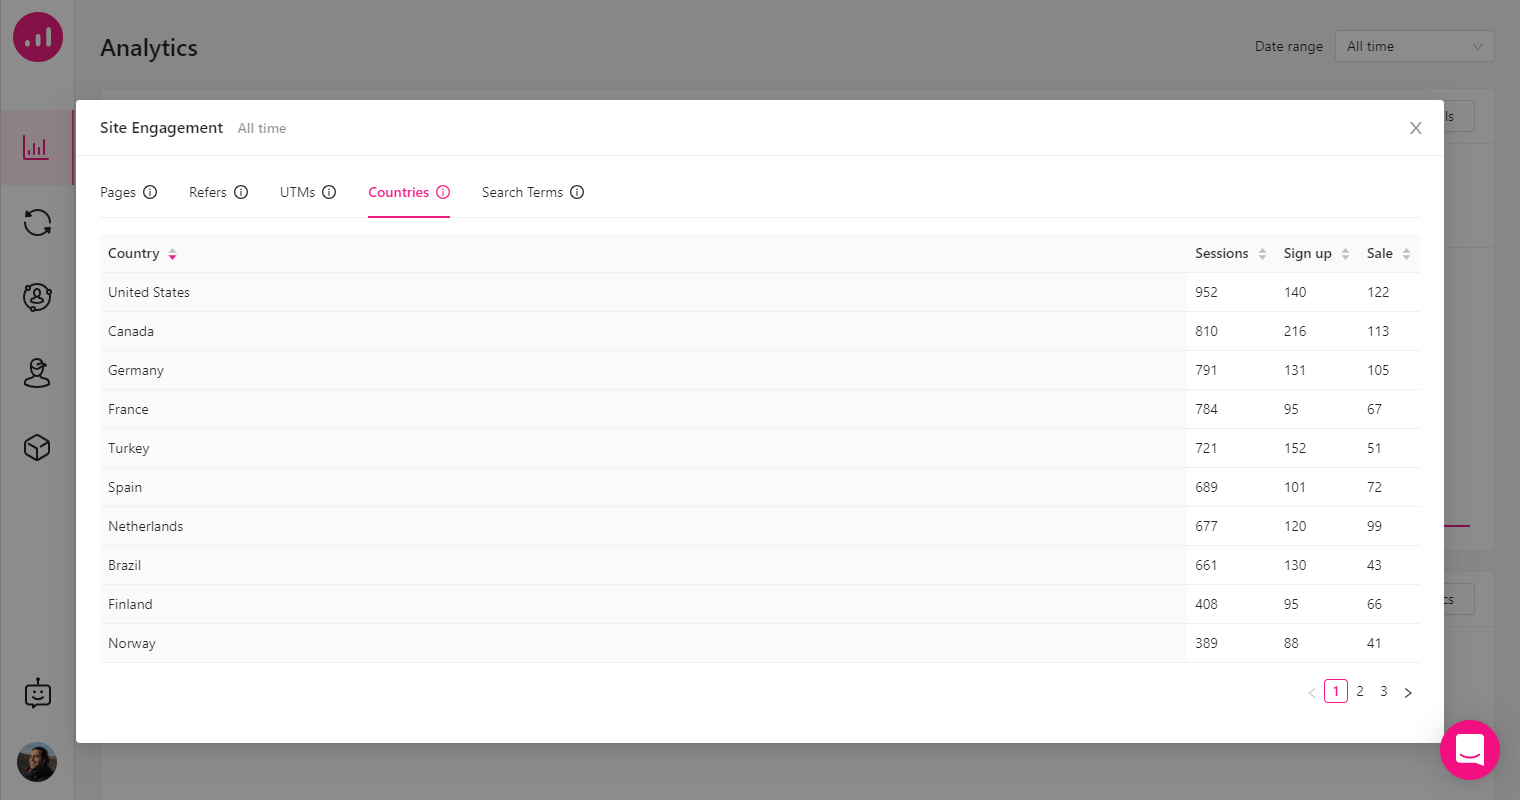Go to next page arrow
Image resolution: width=1520 pixels, height=800 pixels.
coord(1408,692)
